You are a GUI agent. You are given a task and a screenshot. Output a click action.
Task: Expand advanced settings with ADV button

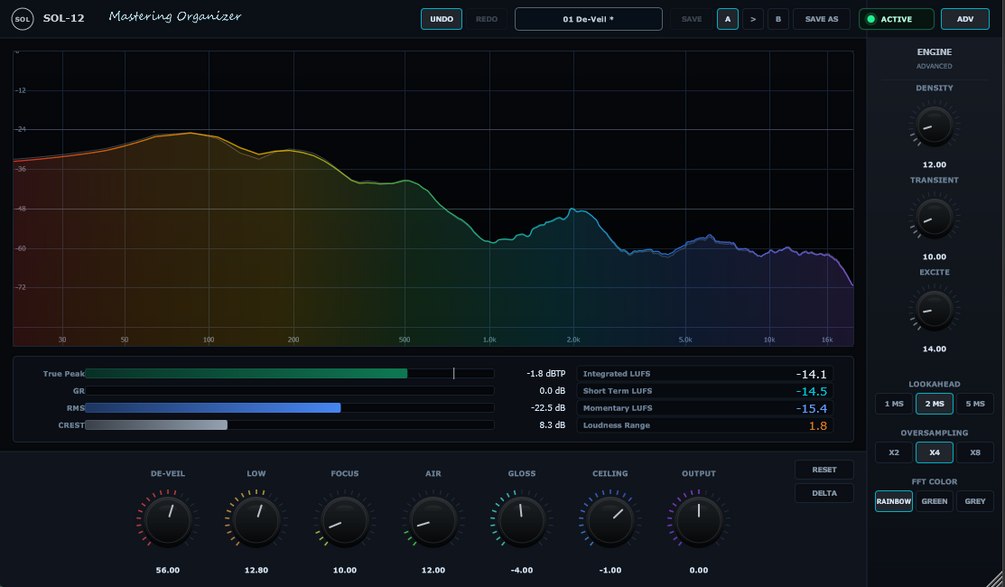point(965,19)
